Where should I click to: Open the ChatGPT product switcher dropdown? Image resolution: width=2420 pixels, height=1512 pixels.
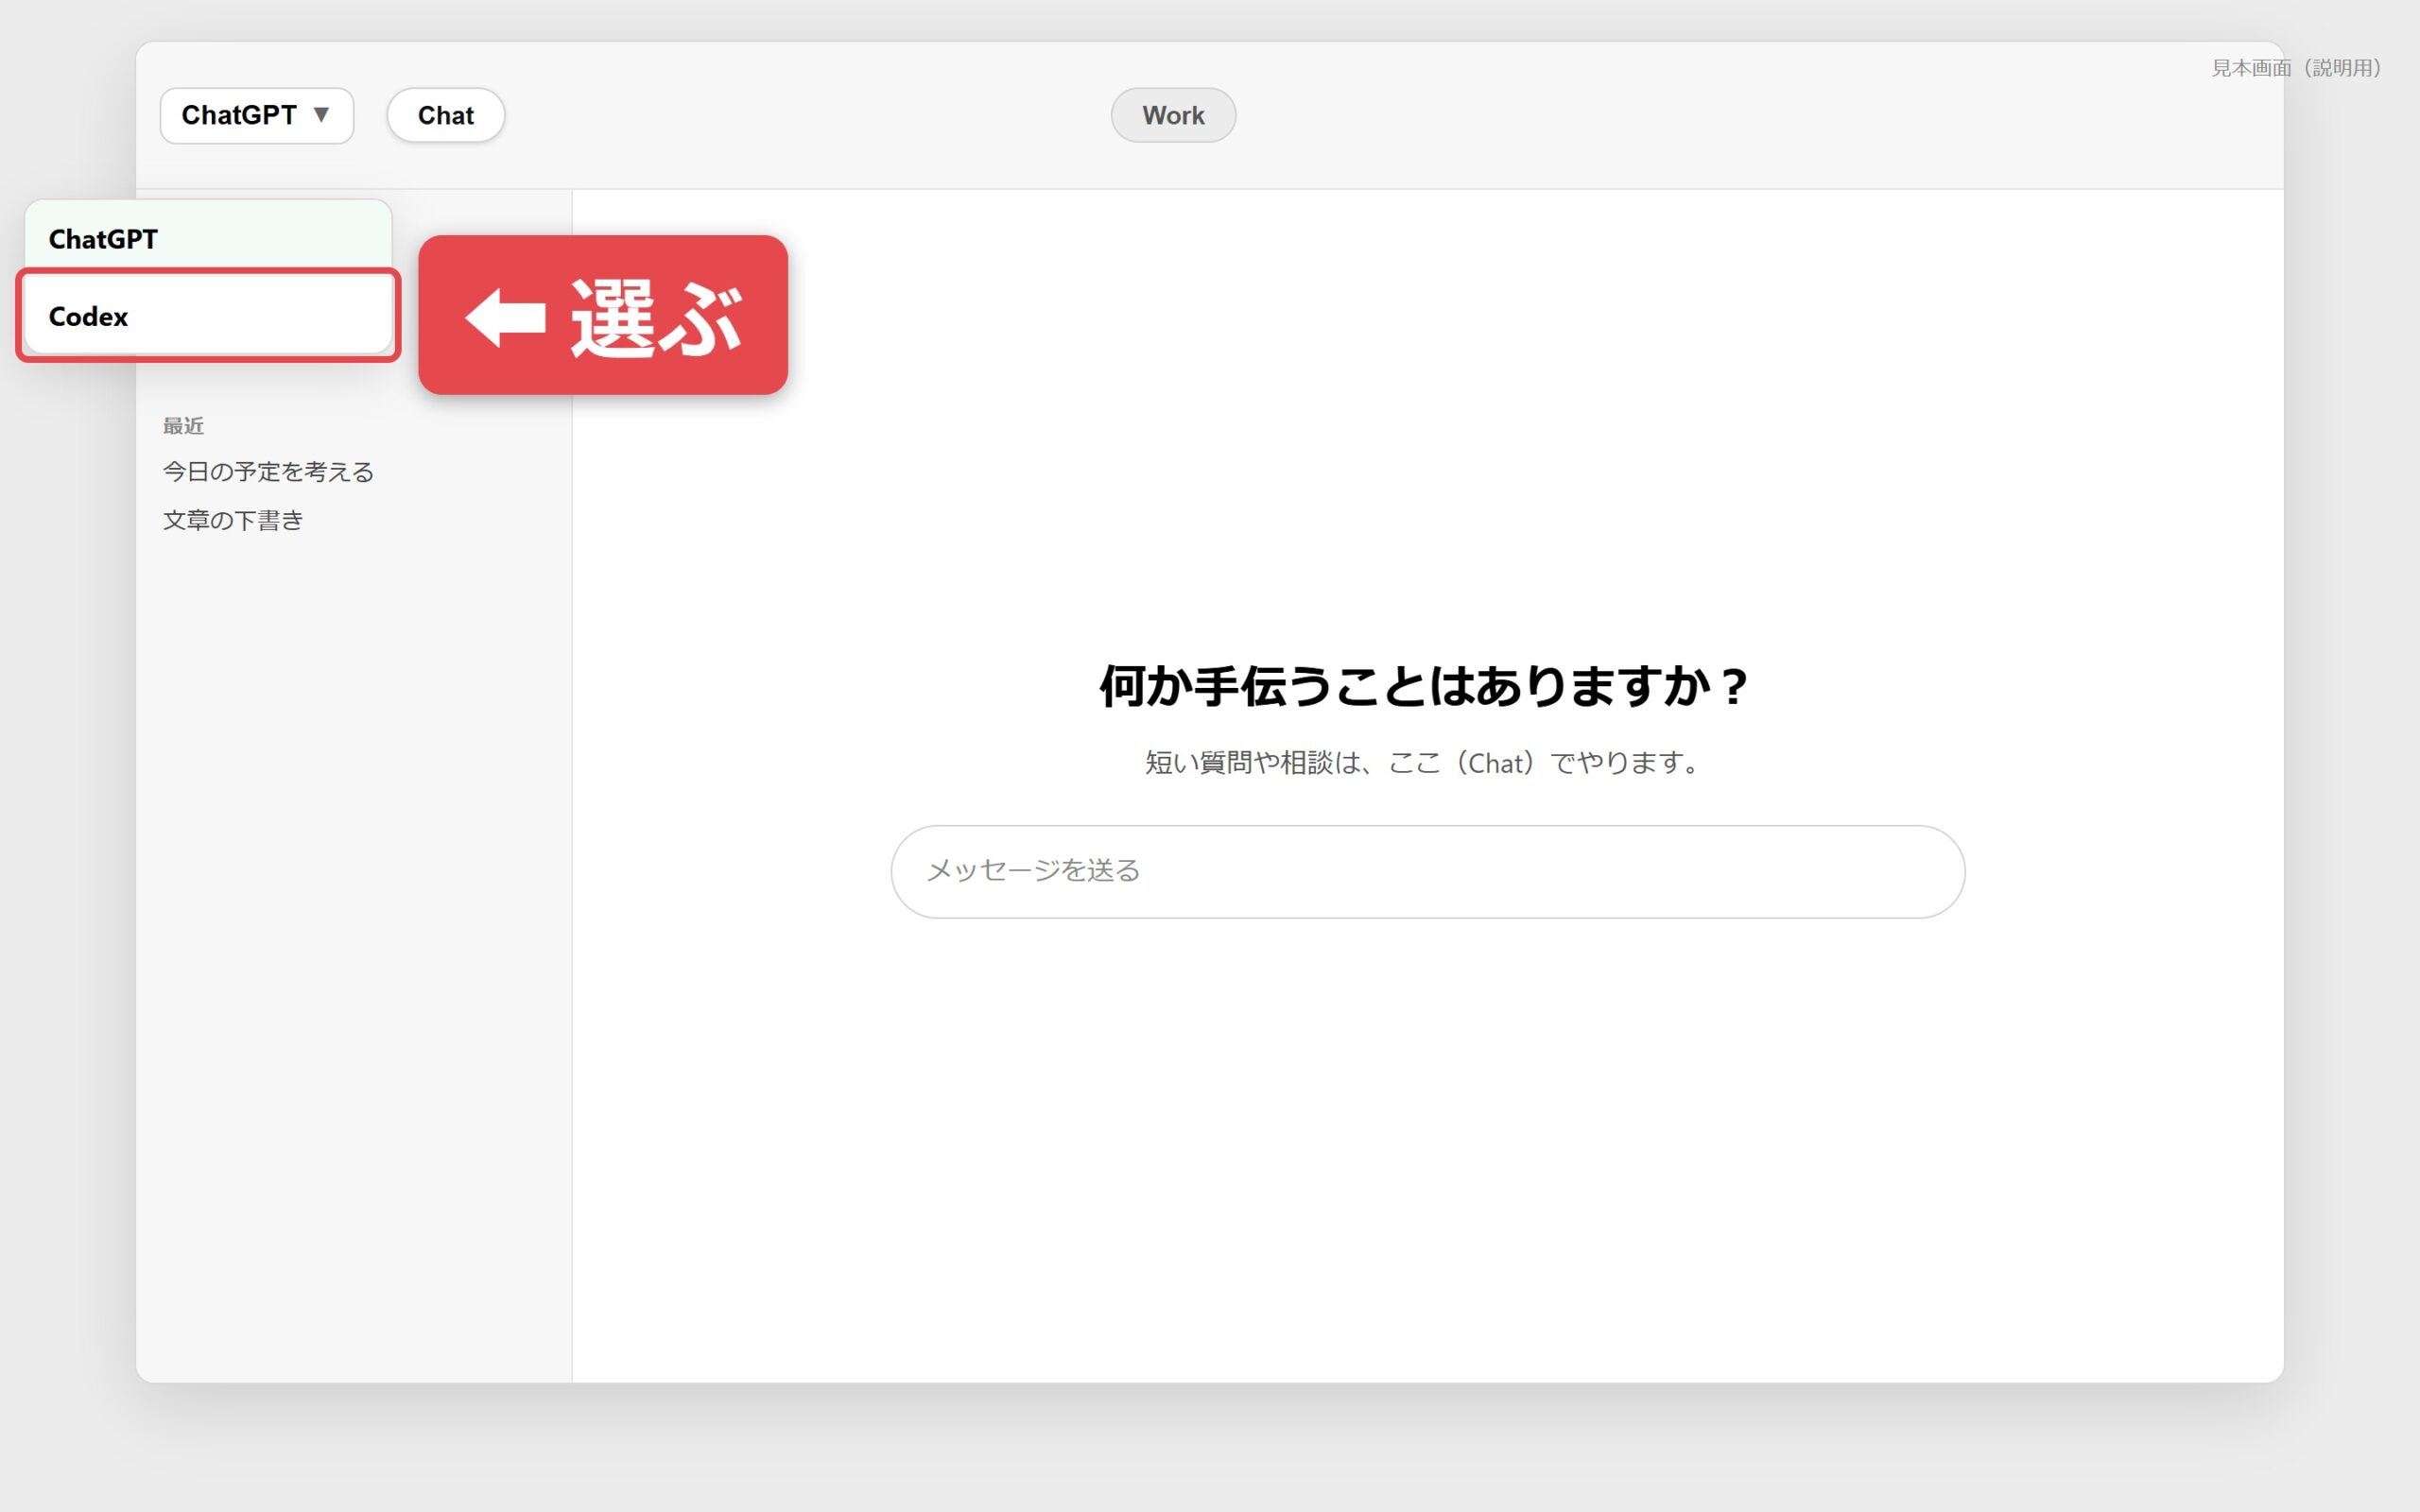click(257, 116)
